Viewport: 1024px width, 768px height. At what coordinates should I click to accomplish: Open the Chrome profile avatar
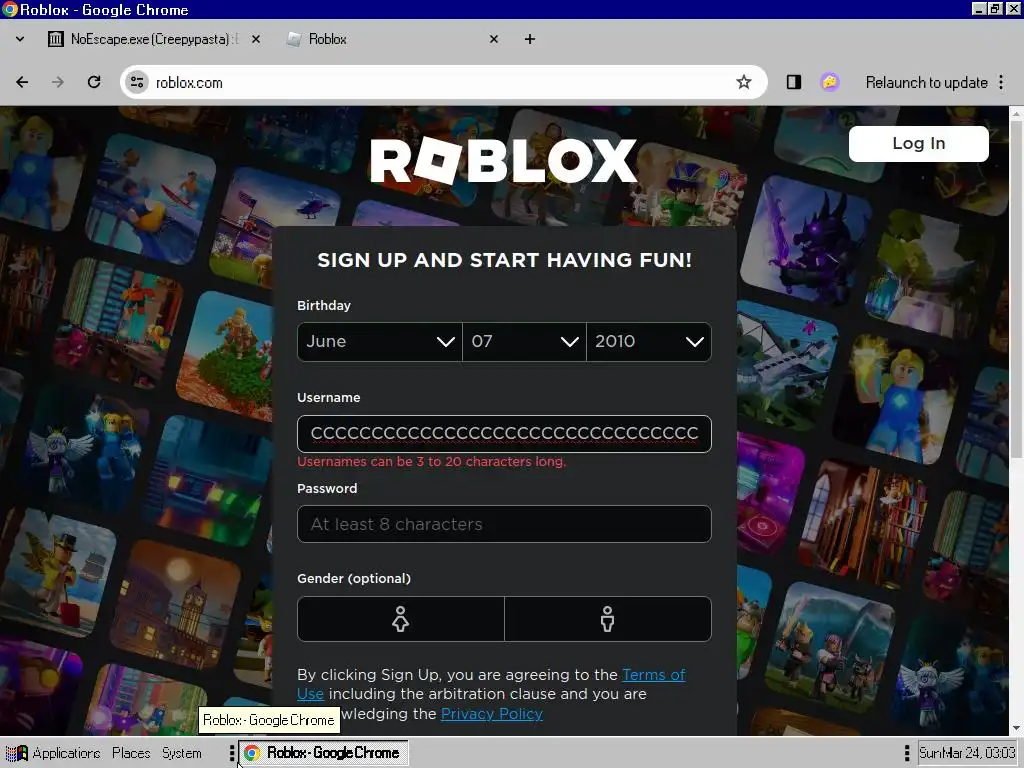829,82
